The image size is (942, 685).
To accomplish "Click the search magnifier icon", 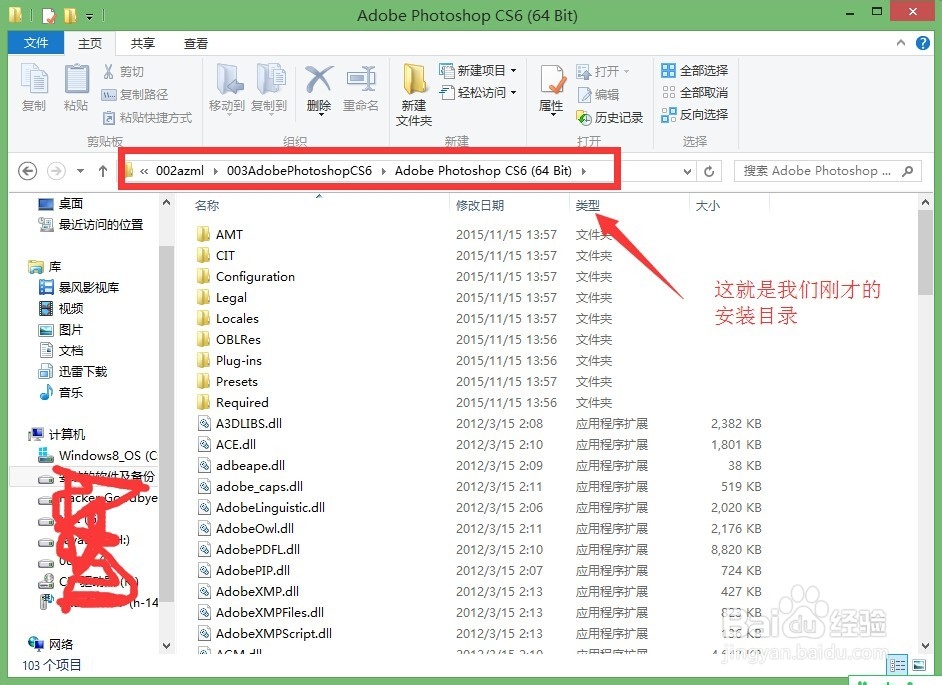I will (x=907, y=171).
